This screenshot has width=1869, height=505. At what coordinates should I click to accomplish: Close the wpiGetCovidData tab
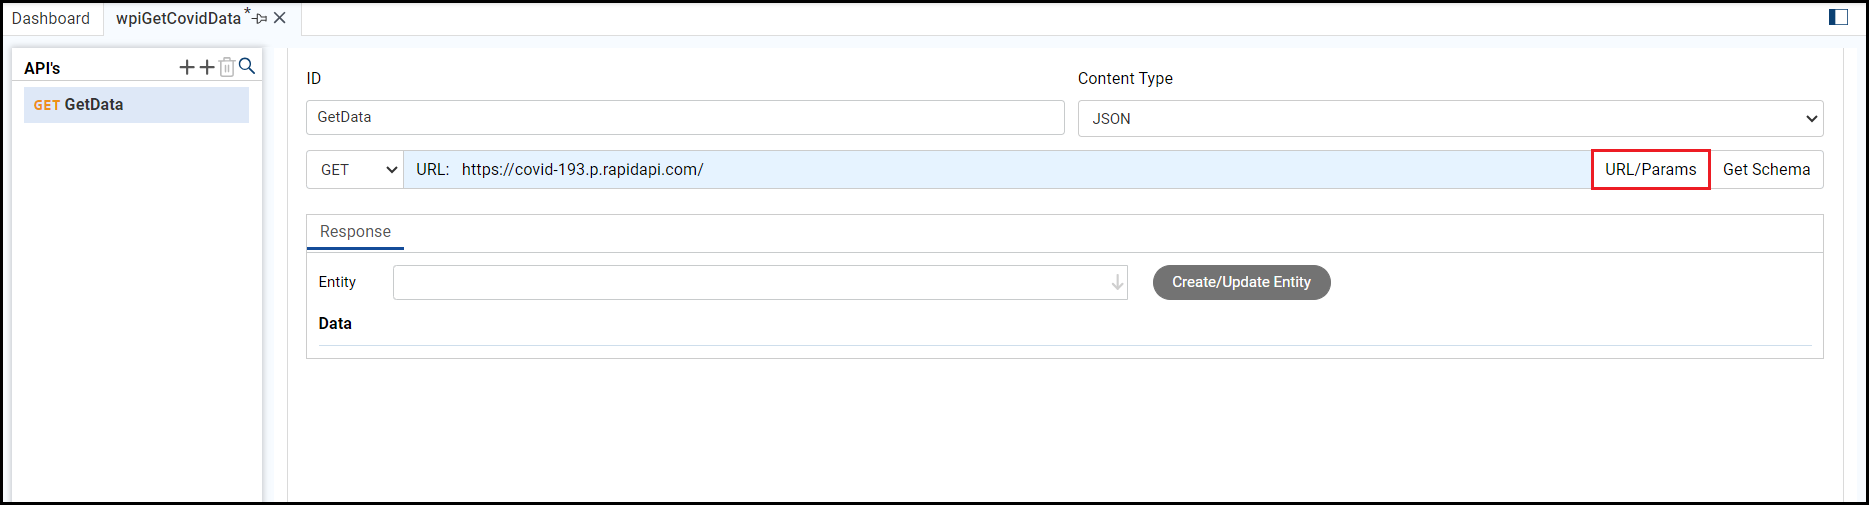point(280,18)
